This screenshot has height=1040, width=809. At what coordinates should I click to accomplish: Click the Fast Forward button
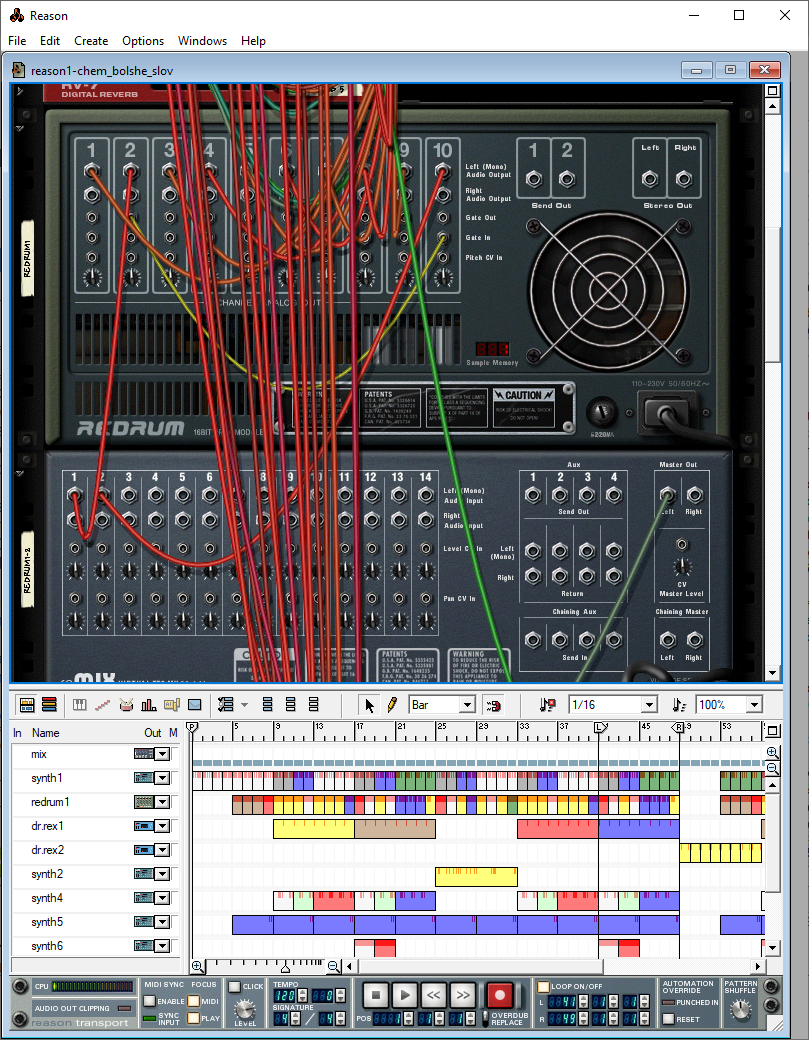462,995
